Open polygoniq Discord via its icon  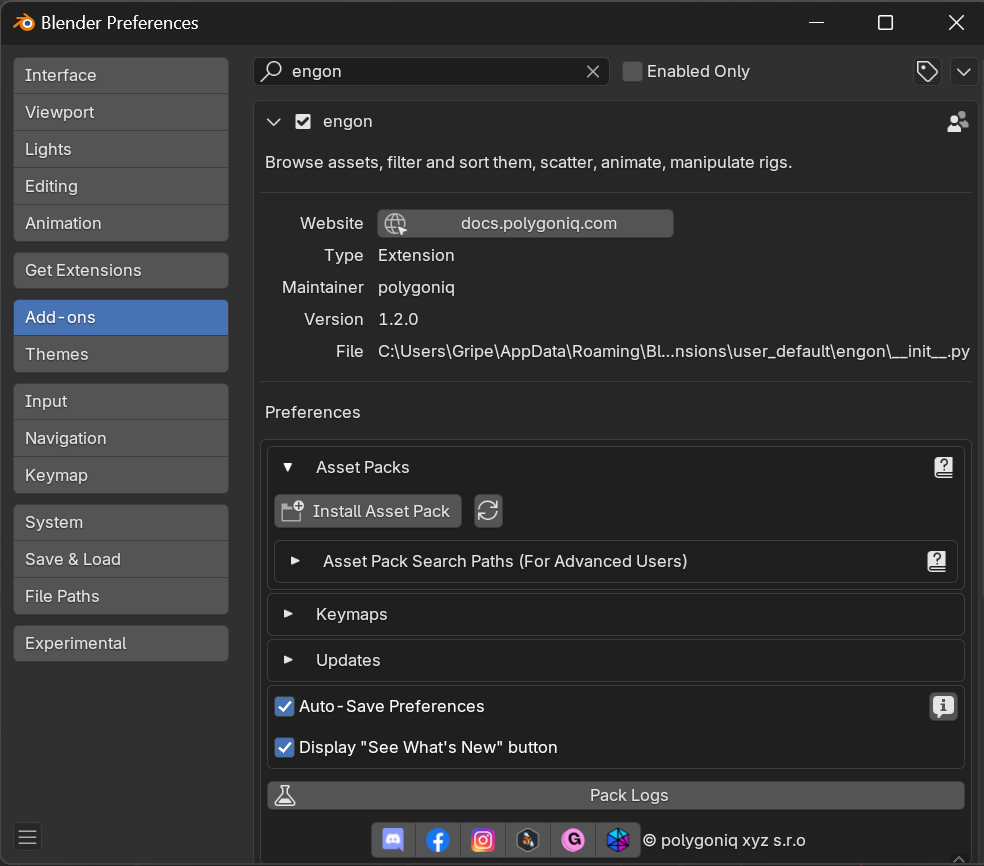tap(392, 840)
